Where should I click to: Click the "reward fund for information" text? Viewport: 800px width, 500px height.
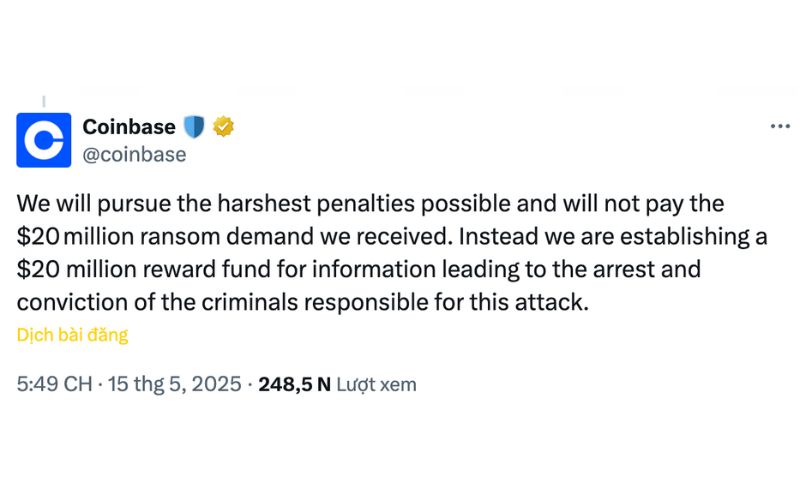(289, 269)
